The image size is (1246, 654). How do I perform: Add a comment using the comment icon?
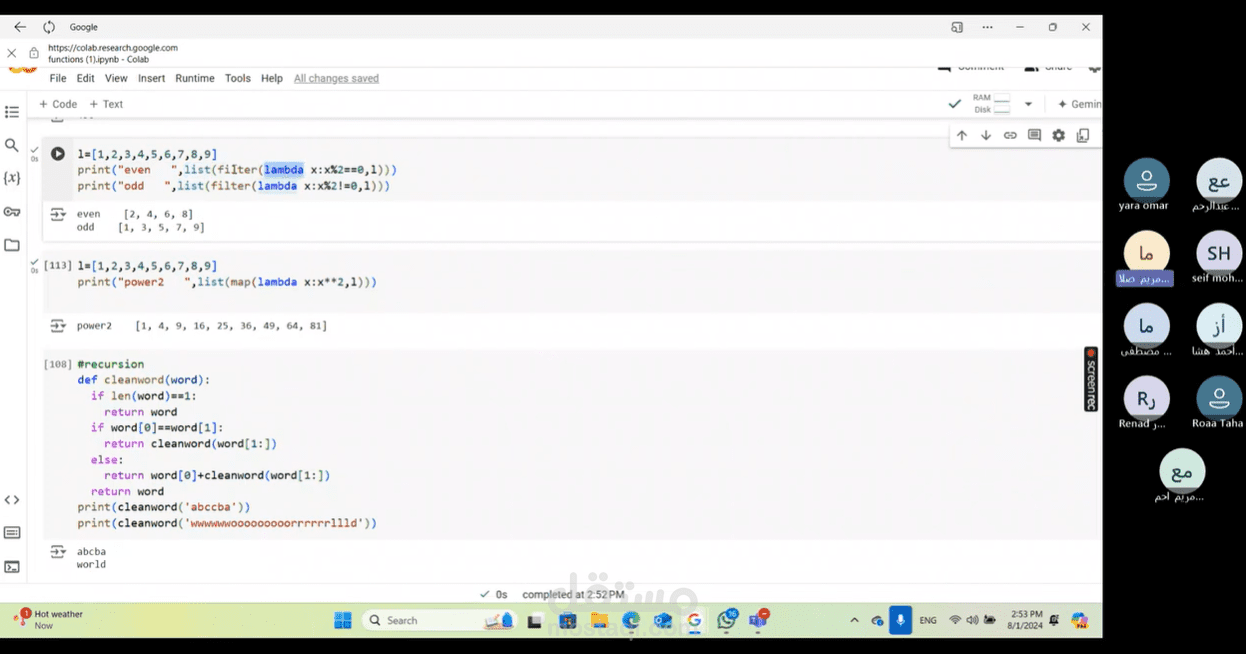point(1034,135)
